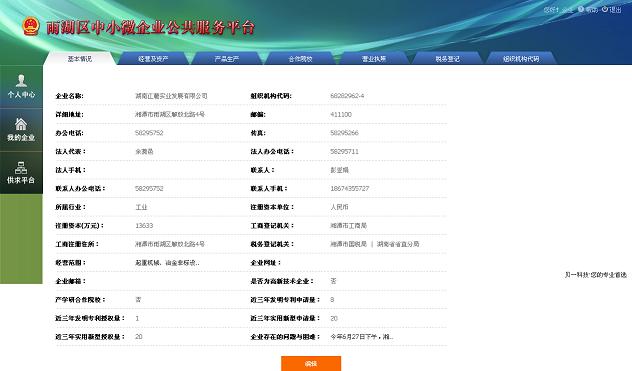Click the legal representative name beside 法人代表
632x371 pixels.
(144, 151)
